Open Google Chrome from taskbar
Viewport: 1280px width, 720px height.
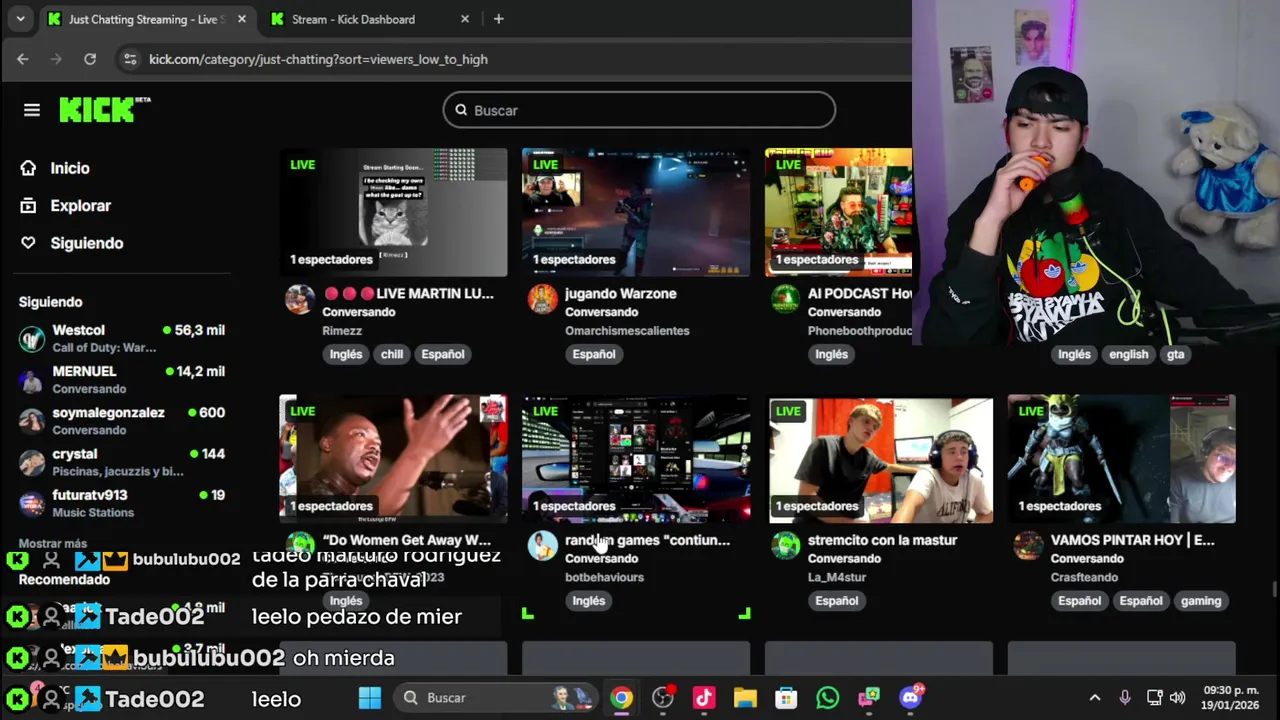pyautogui.click(x=622, y=698)
